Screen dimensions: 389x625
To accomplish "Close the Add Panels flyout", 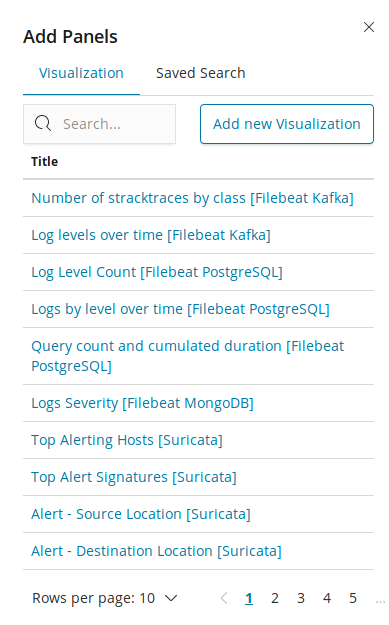I will click(x=369, y=27).
